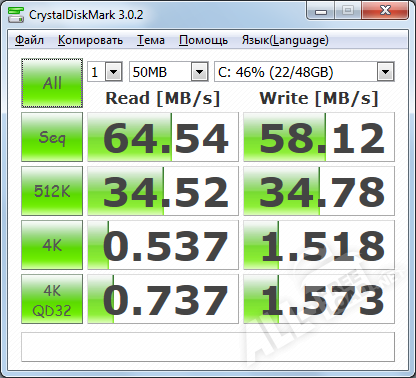The image size is (416, 378).
Task: Click the Write [MB/s] column header
Action: [319, 98]
